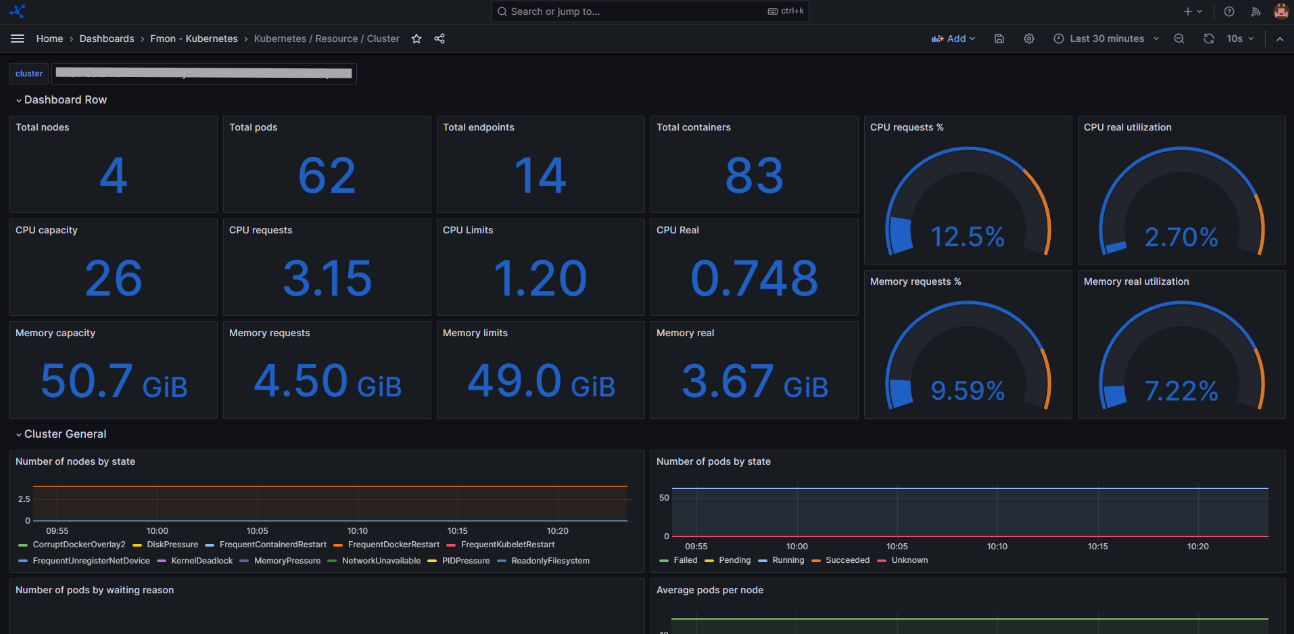Open the hamburger navigation menu
Screen dimensions: 1294x634
(17, 39)
